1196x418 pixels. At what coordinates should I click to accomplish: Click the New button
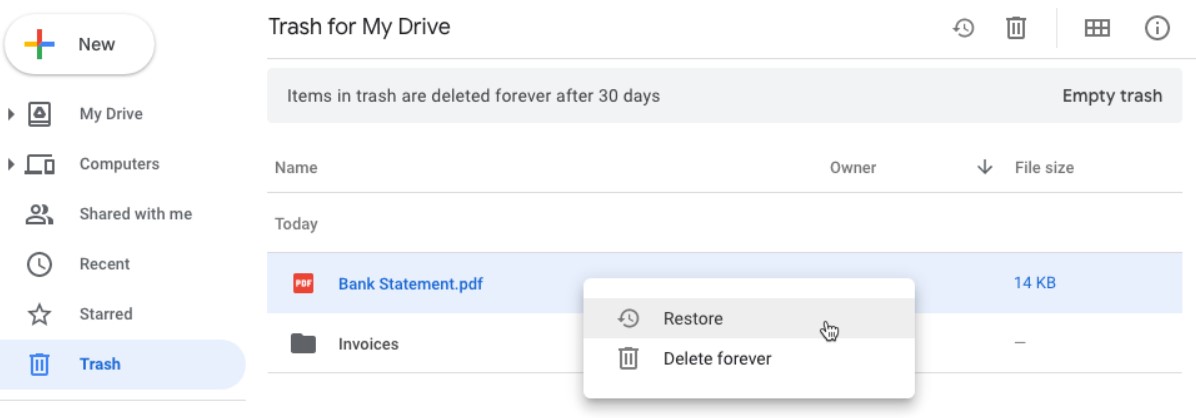(x=79, y=44)
